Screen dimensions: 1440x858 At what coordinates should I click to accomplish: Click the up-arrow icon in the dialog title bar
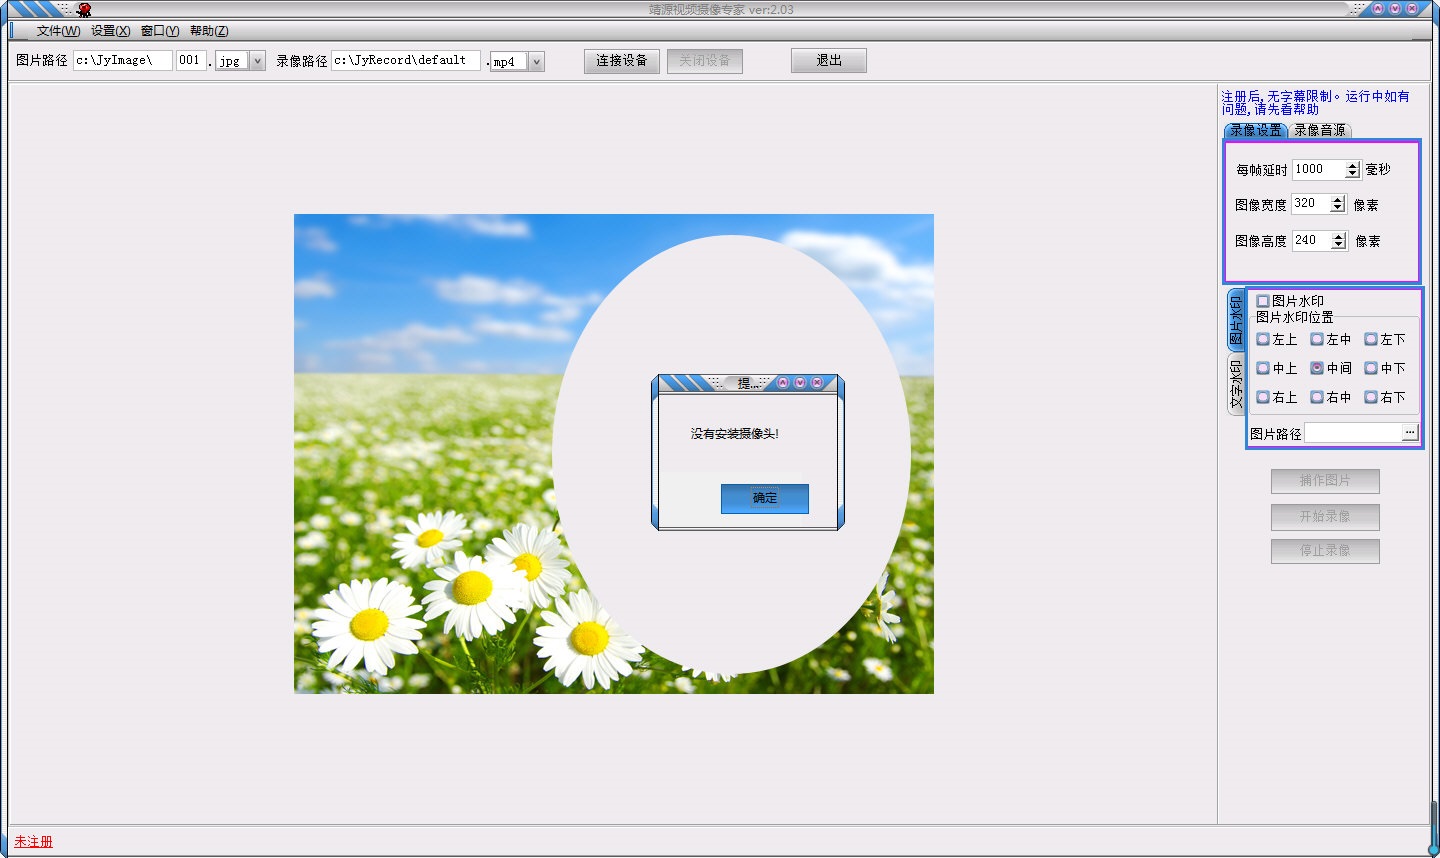783,383
